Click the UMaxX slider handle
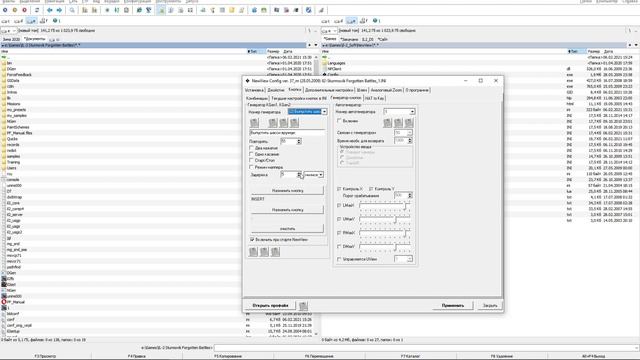This screenshot has width=640, height=360. point(405,205)
